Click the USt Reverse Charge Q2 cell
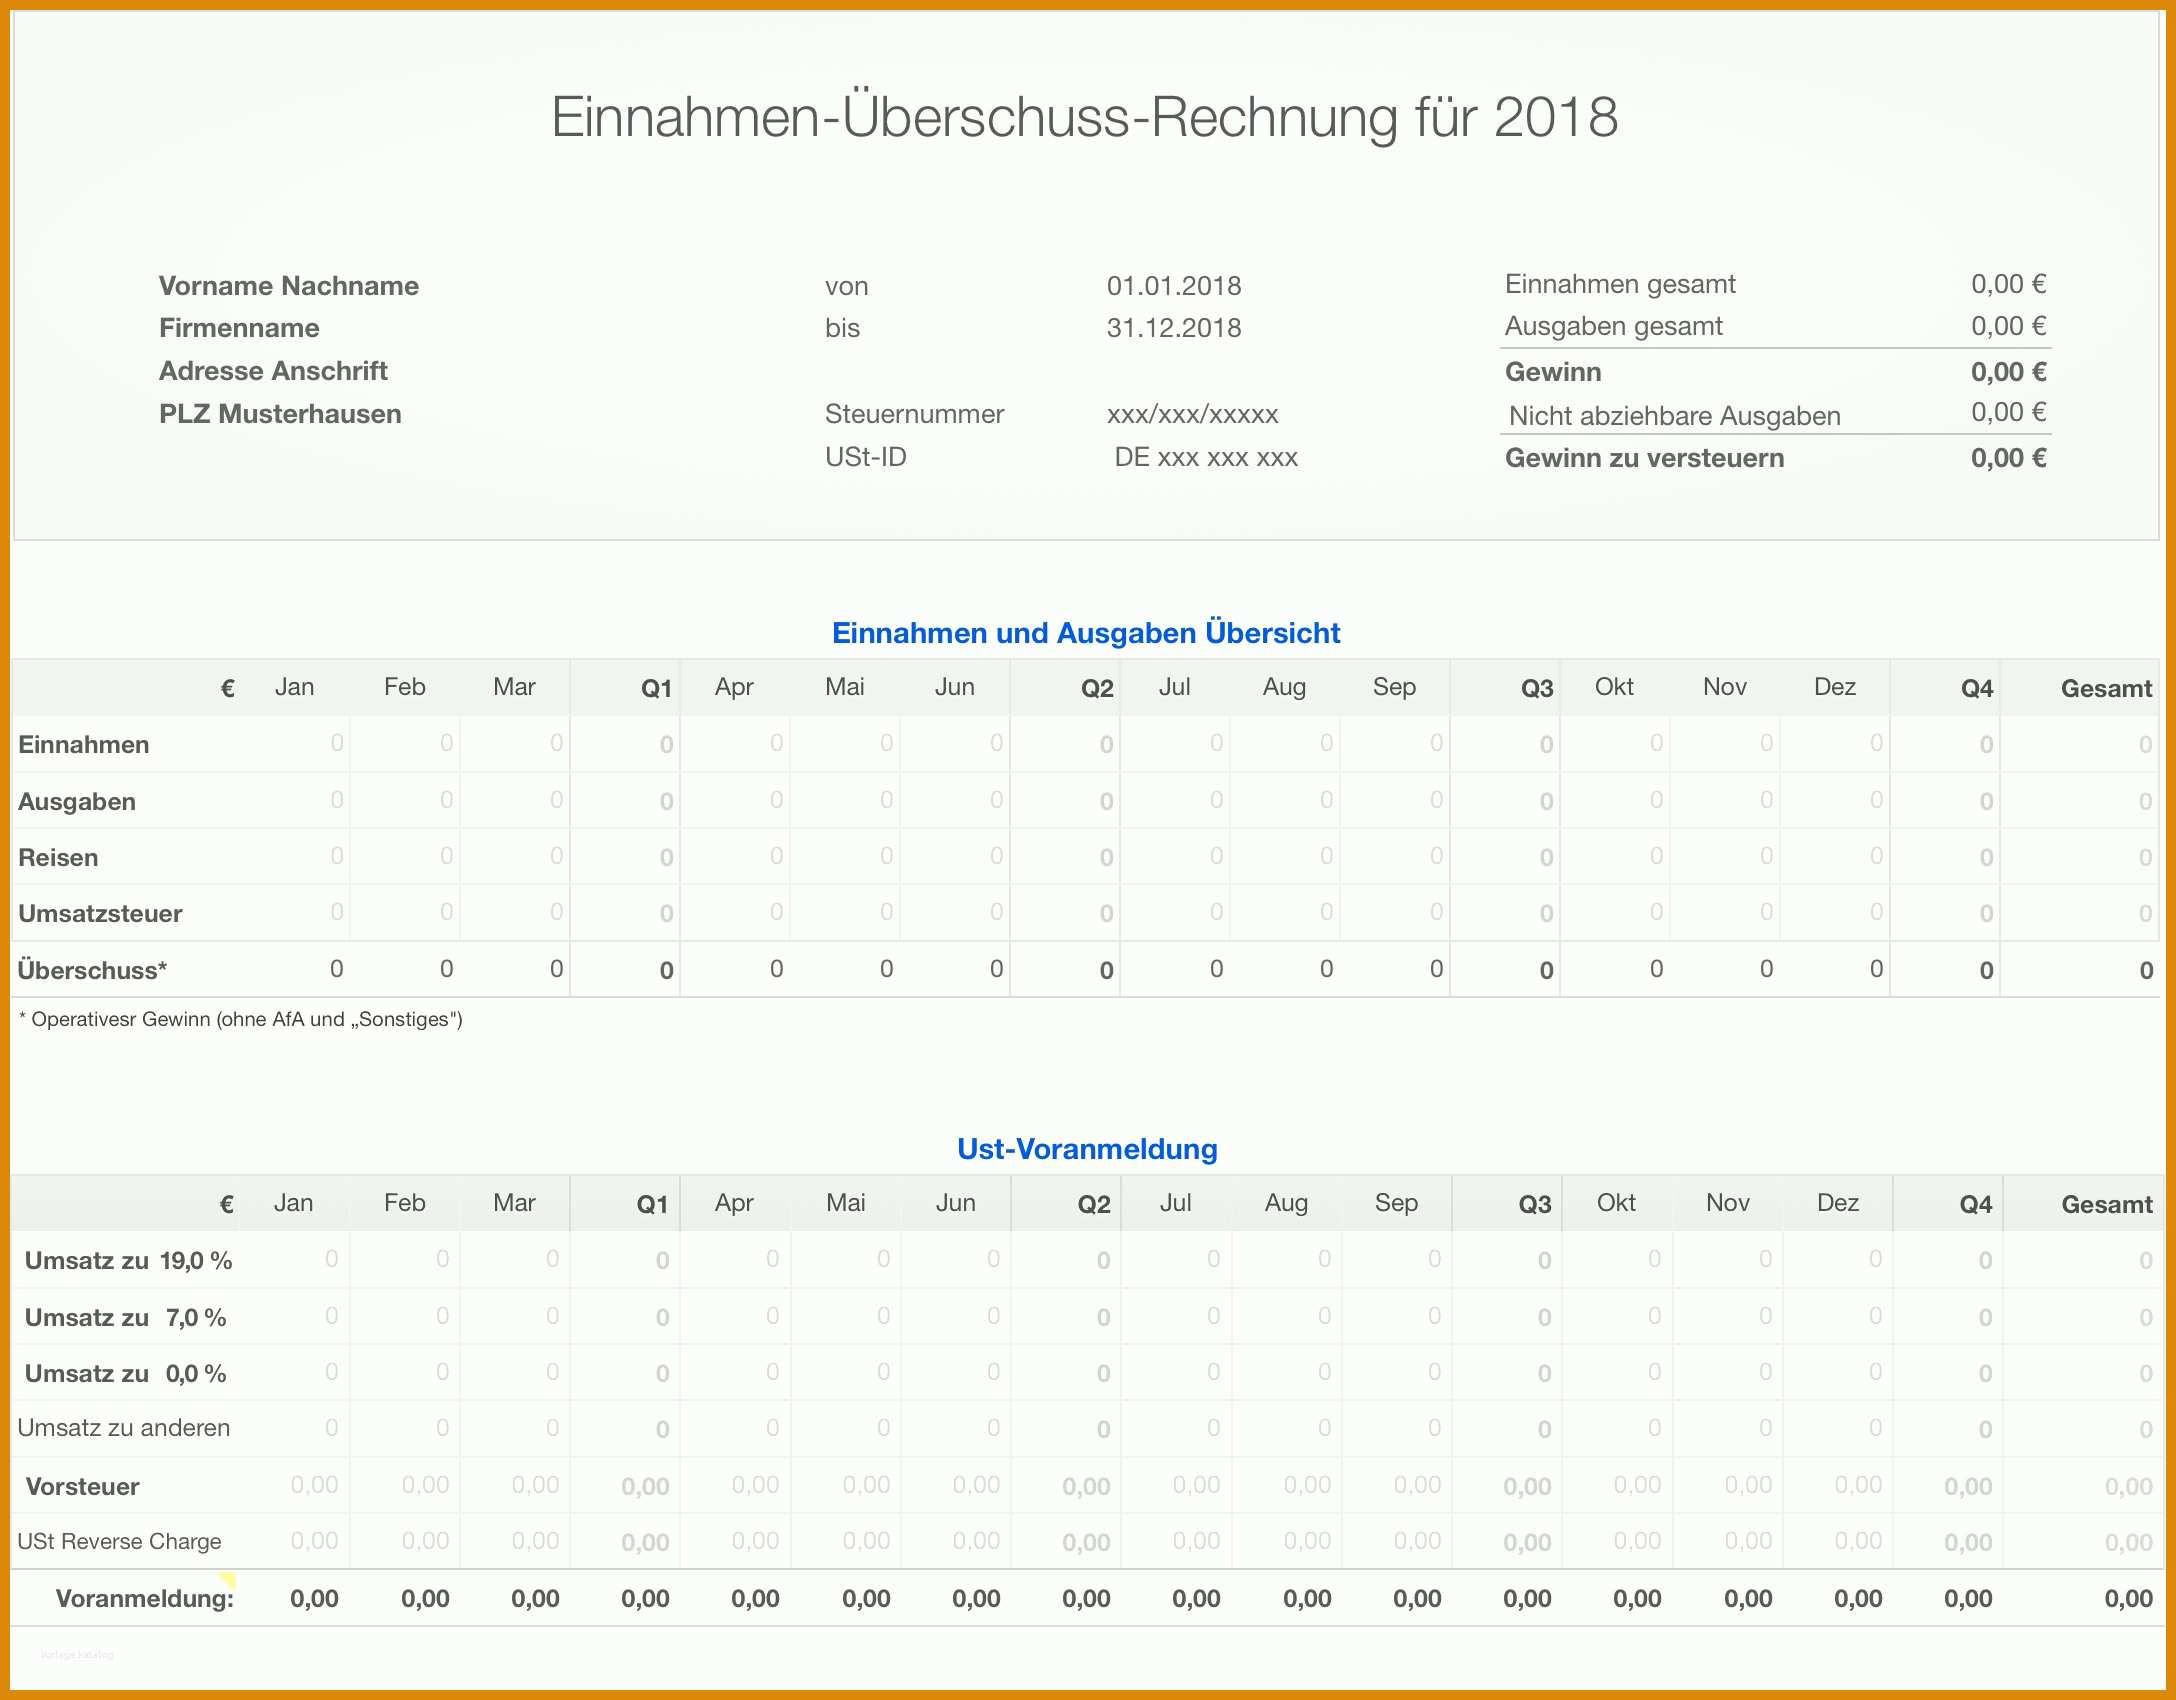 [1066, 1541]
